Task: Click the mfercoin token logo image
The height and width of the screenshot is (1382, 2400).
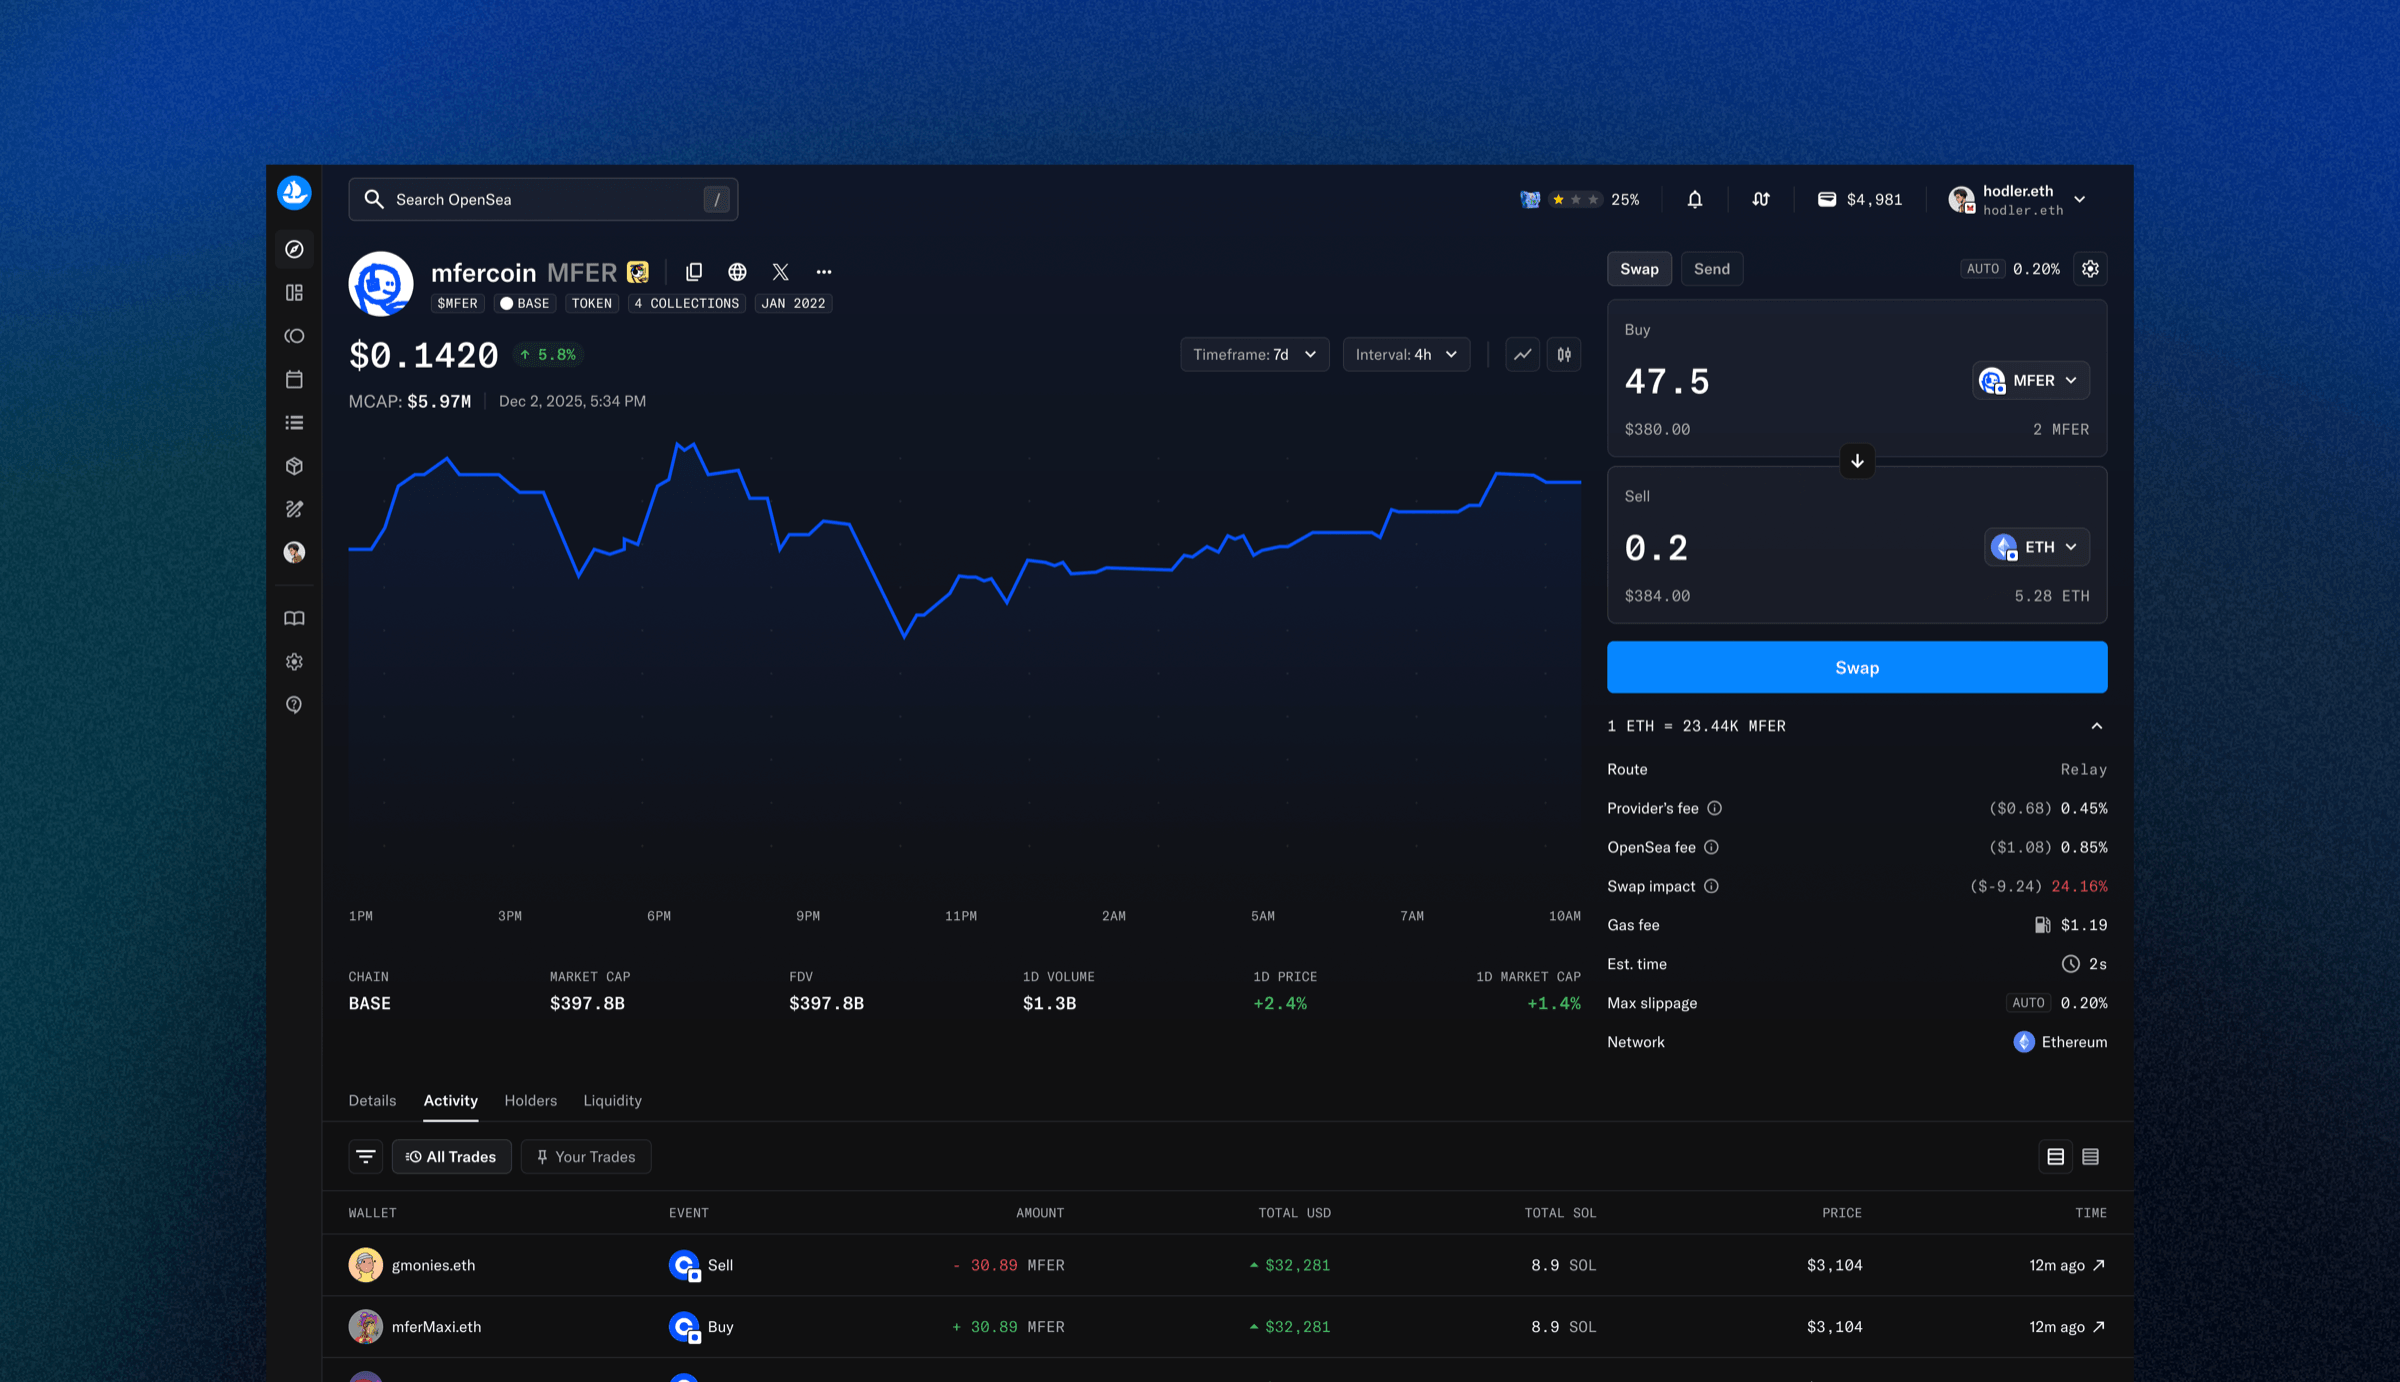Action: pyautogui.click(x=381, y=284)
